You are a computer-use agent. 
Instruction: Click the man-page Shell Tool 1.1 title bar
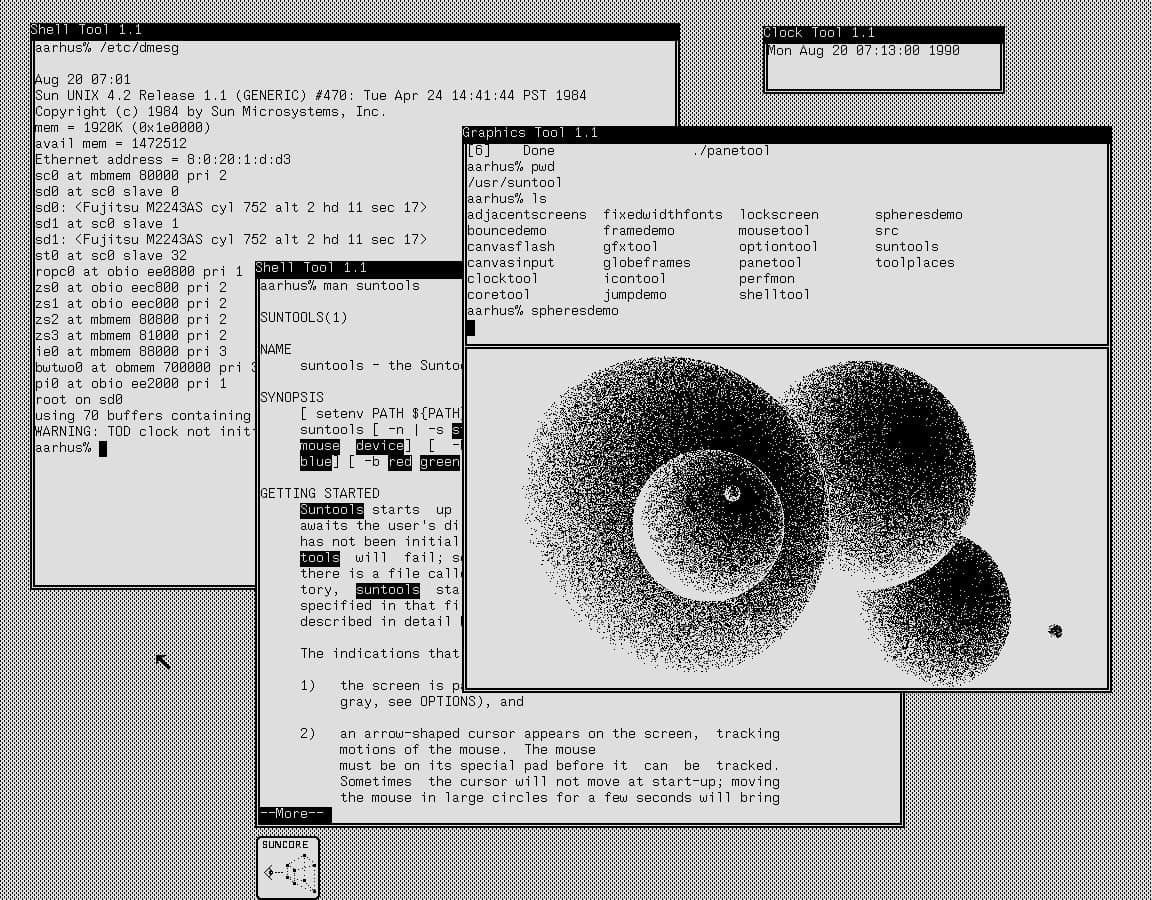pos(359,268)
